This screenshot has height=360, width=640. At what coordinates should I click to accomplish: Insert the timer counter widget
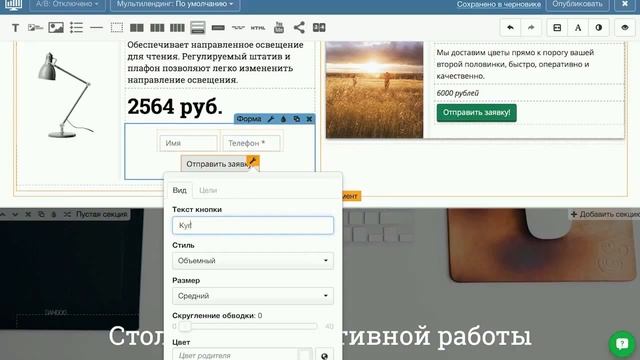click(238, 28)
